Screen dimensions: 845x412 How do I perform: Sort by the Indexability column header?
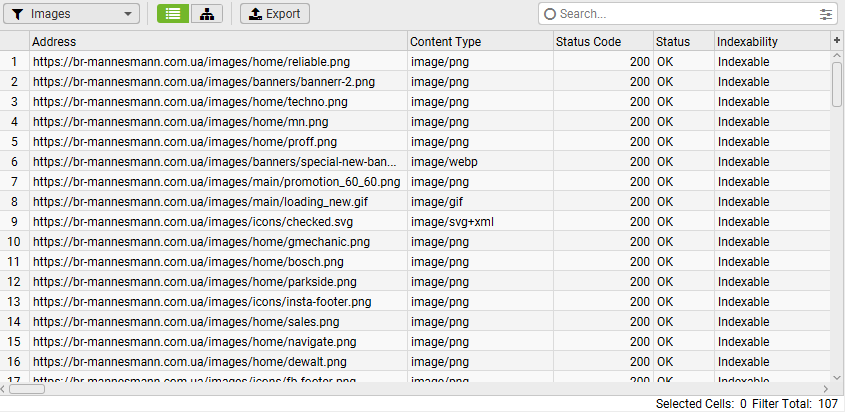[x=770, y=41]
